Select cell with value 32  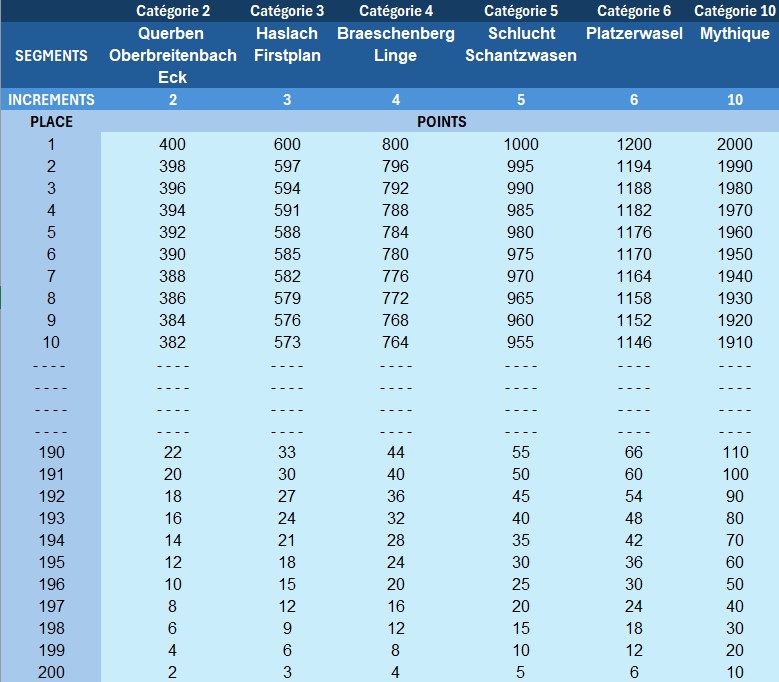tap(396, 518)
